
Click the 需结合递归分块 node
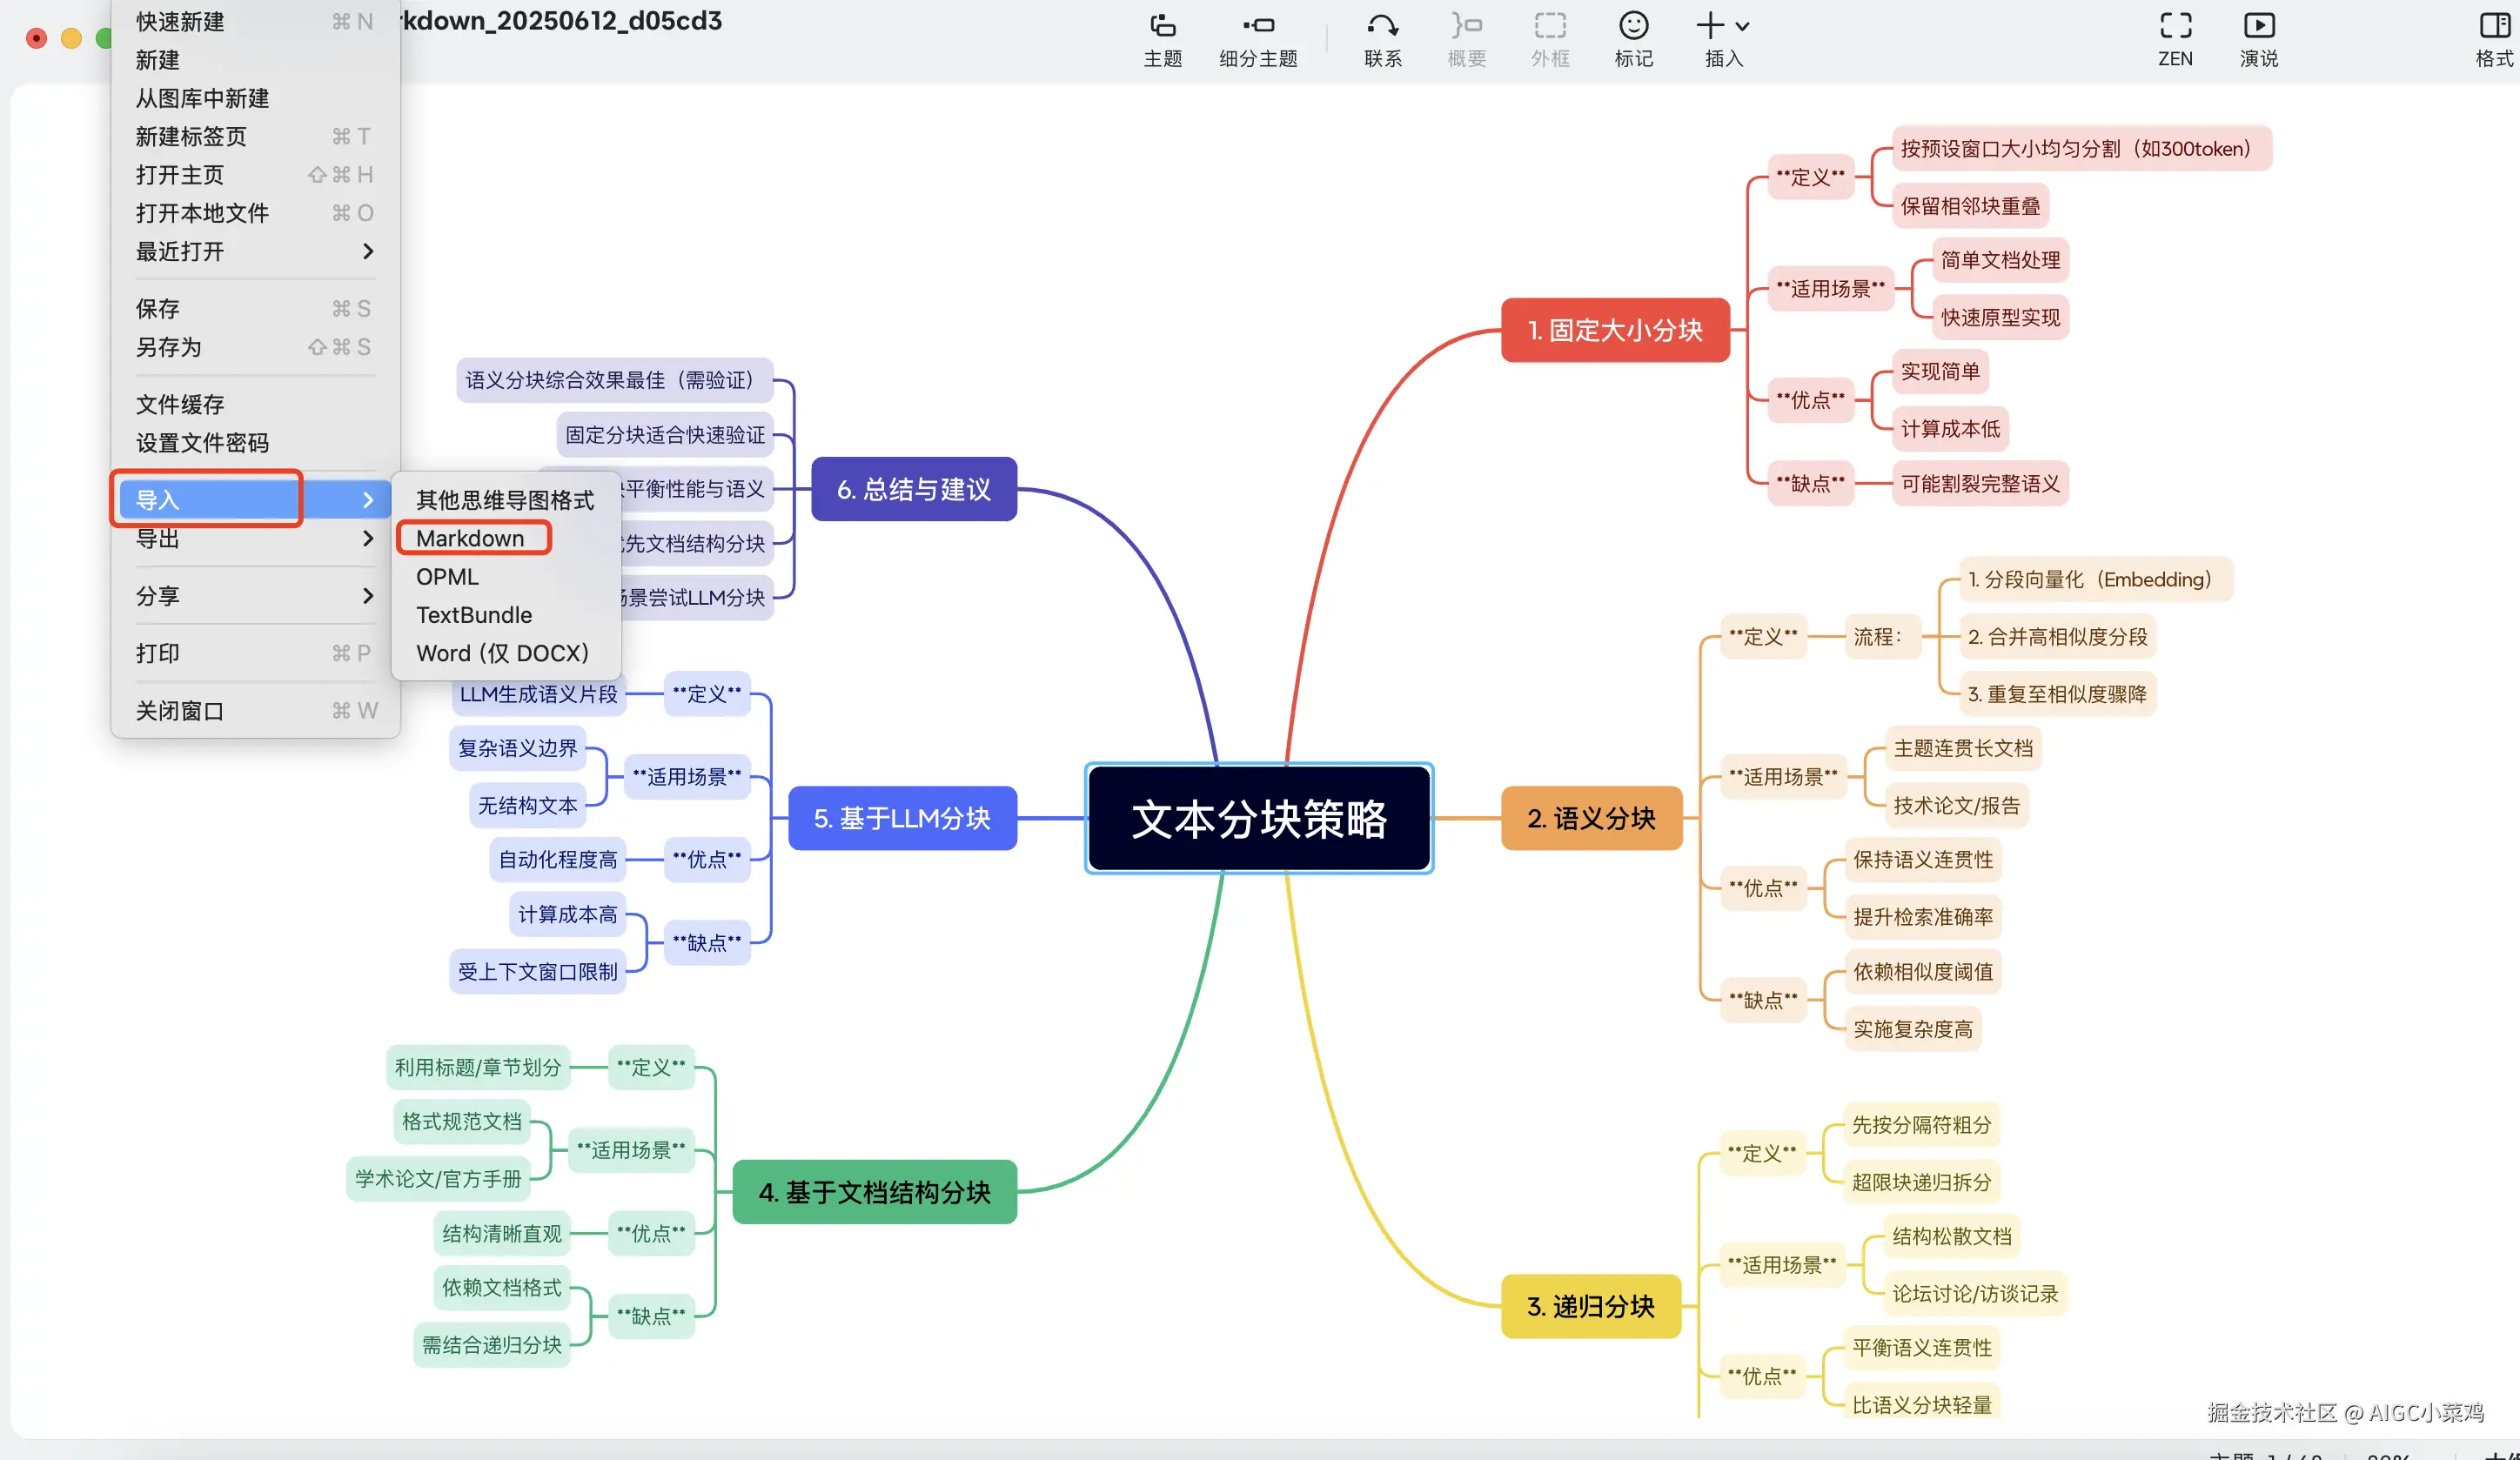pos(491,1345)
